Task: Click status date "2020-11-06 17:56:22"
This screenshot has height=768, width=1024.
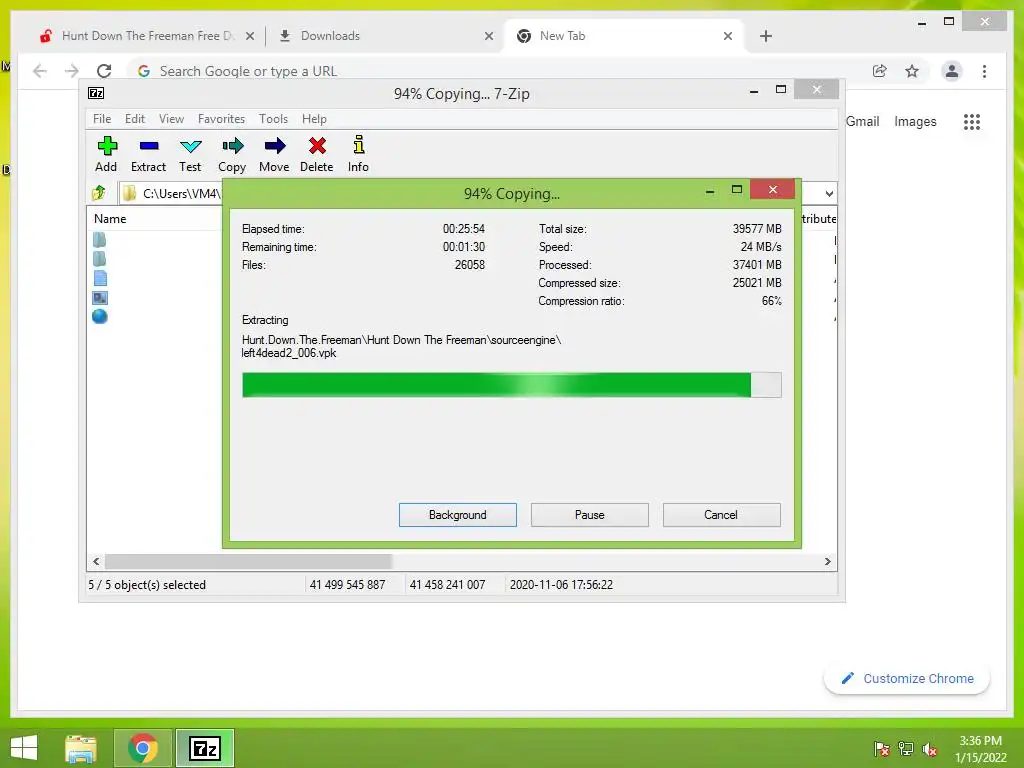Action: pyautogui.click(x=561, y=584)
